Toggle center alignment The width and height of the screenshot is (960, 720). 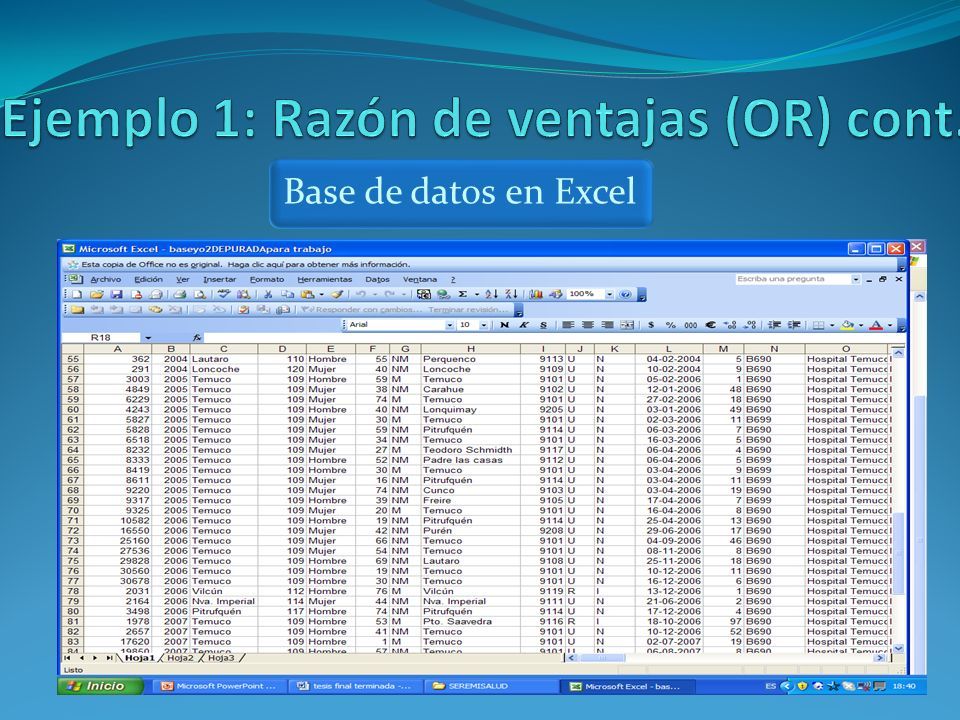point(588,325)
